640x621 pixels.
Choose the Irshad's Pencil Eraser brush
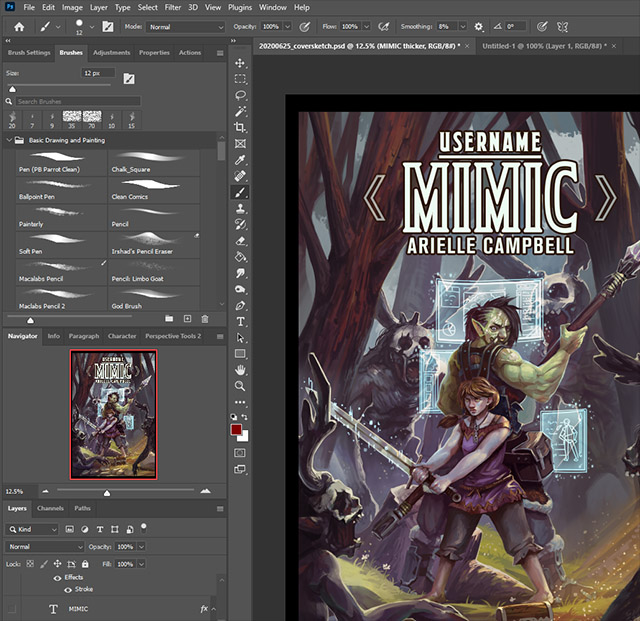(x=154, y=245)
